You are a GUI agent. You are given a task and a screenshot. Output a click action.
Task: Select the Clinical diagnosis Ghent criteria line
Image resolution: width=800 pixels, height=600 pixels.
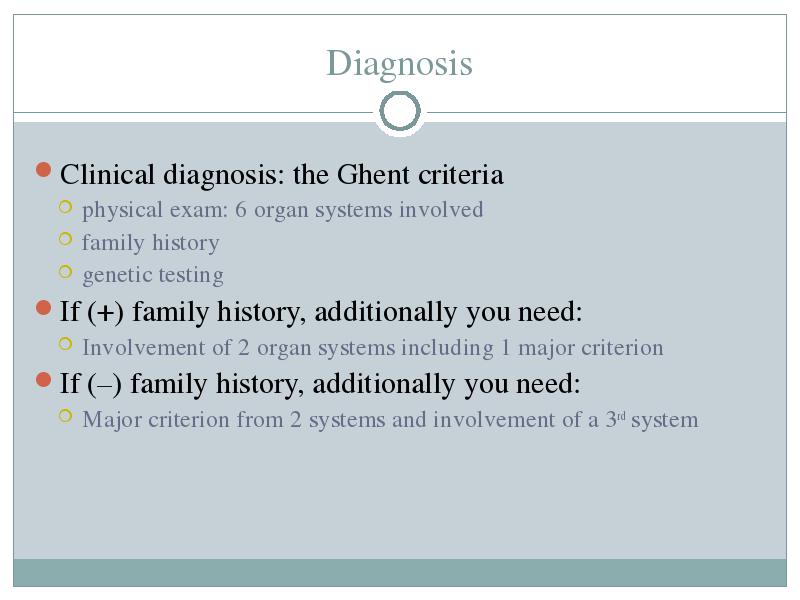click(282, 175)
